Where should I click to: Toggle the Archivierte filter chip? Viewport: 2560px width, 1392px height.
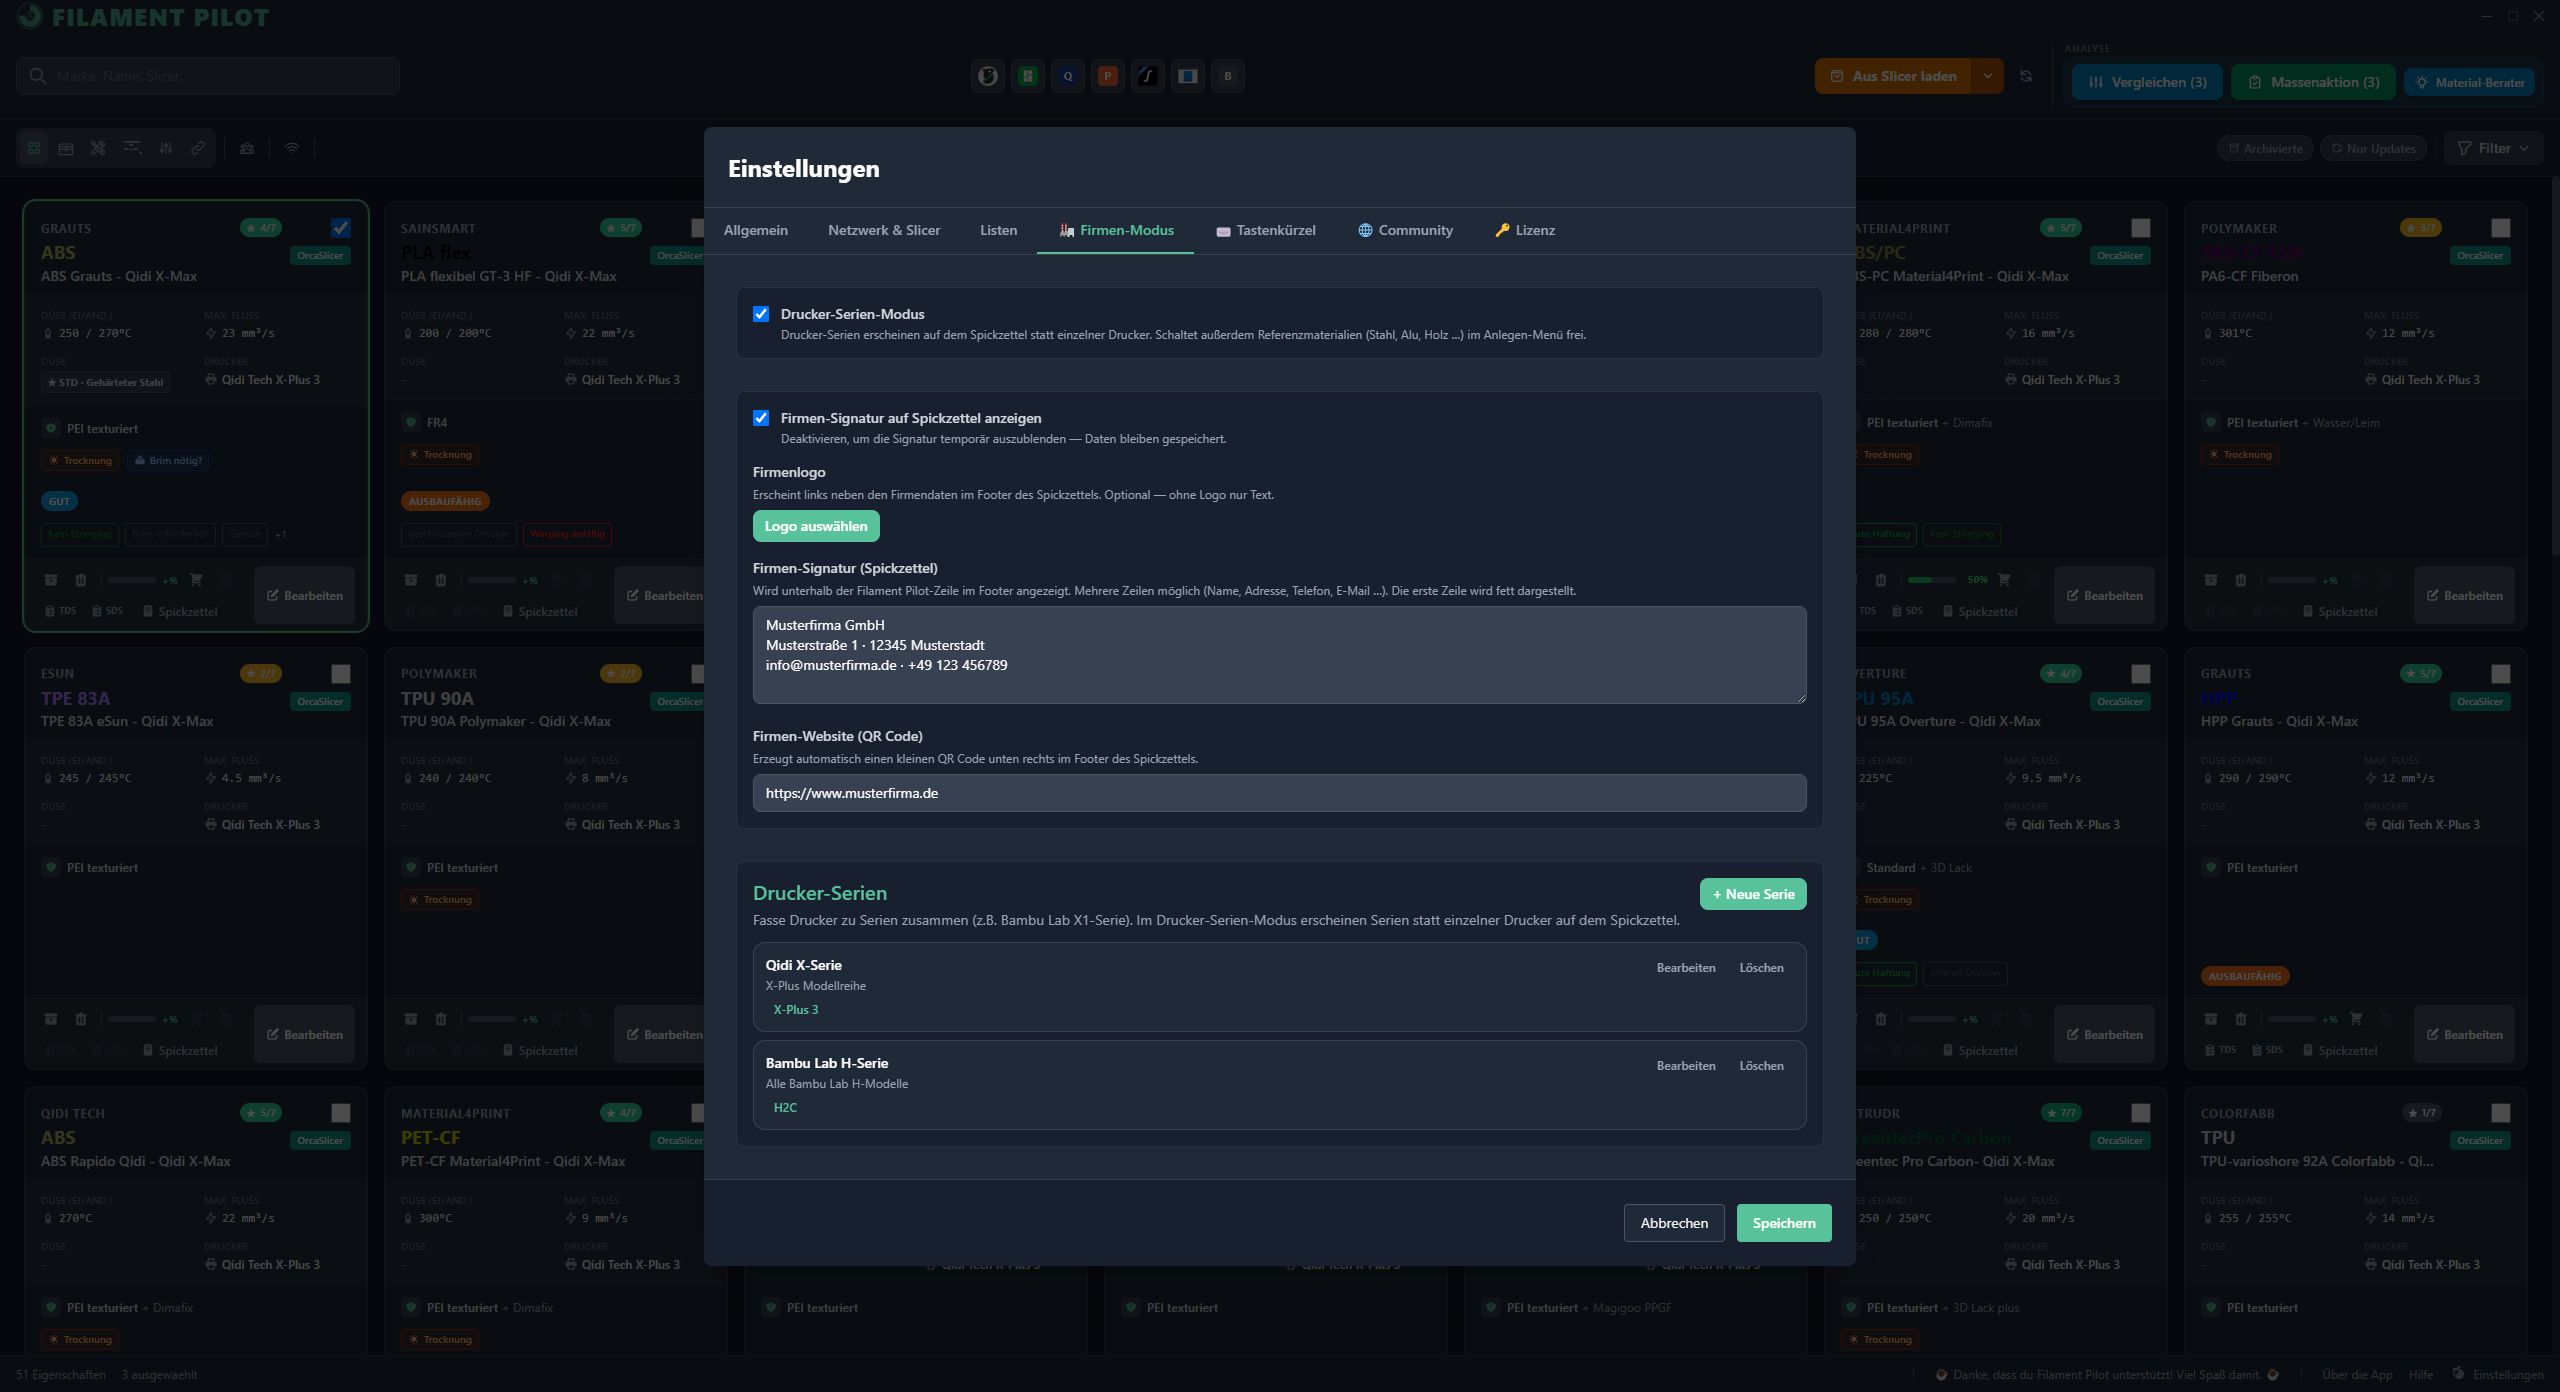(x=2265, y=148)
